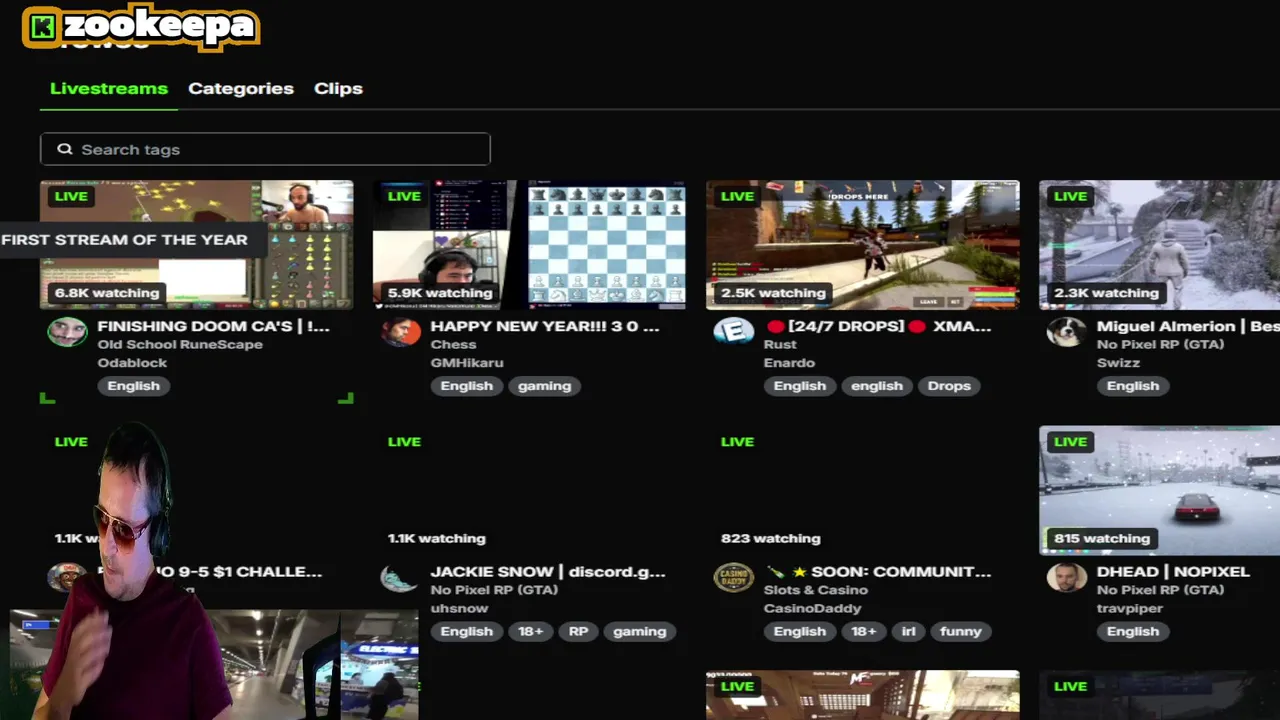
Task: Open the Old School RuneScape stream thumbnail
Action: coord(196,244)
